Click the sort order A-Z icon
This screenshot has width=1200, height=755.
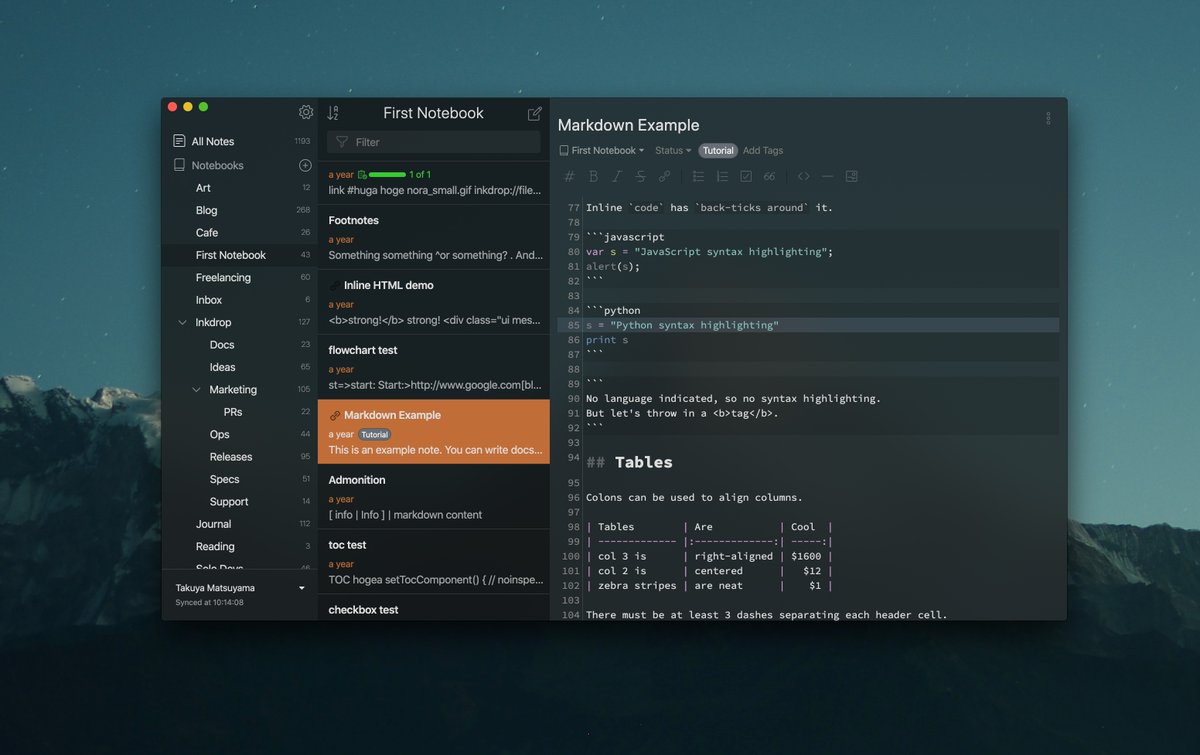333,113
